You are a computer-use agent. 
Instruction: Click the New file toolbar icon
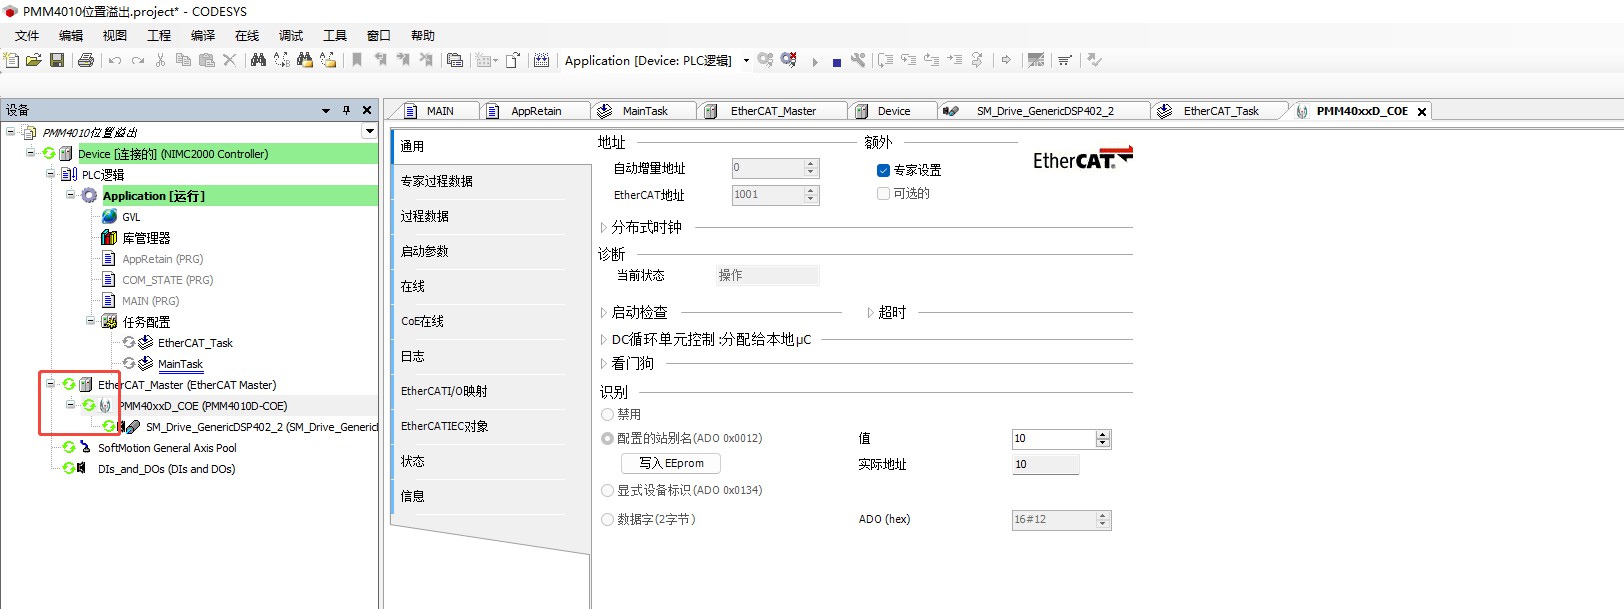pyautogui.click(x=11, y=60)
